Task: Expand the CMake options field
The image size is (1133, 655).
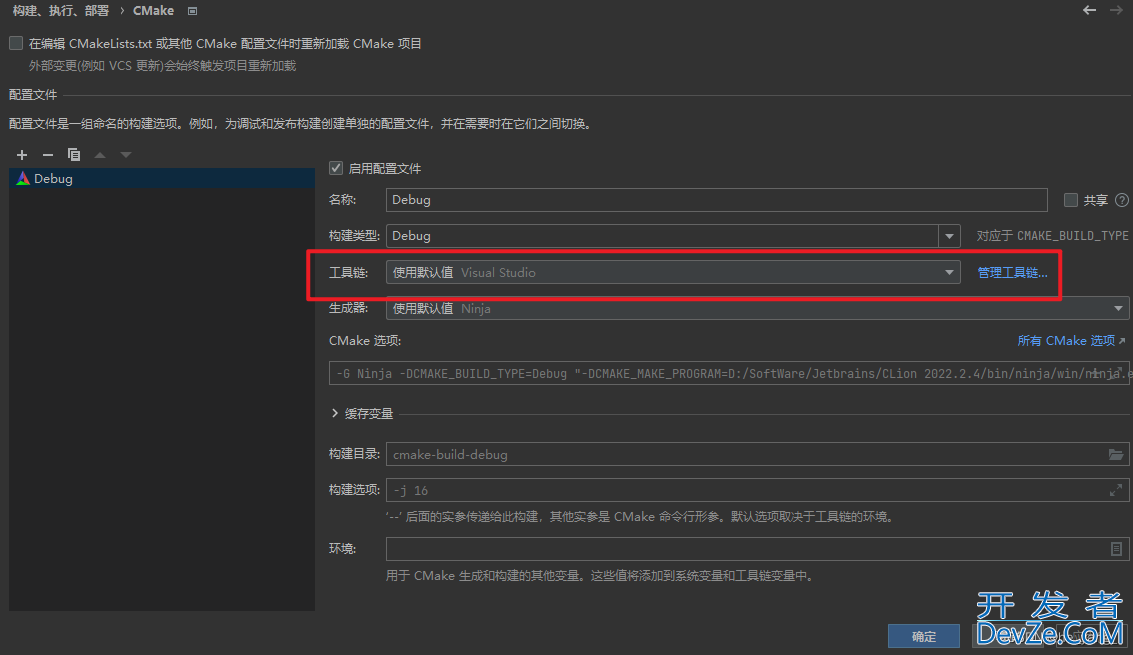Action: click(1119, 372)
